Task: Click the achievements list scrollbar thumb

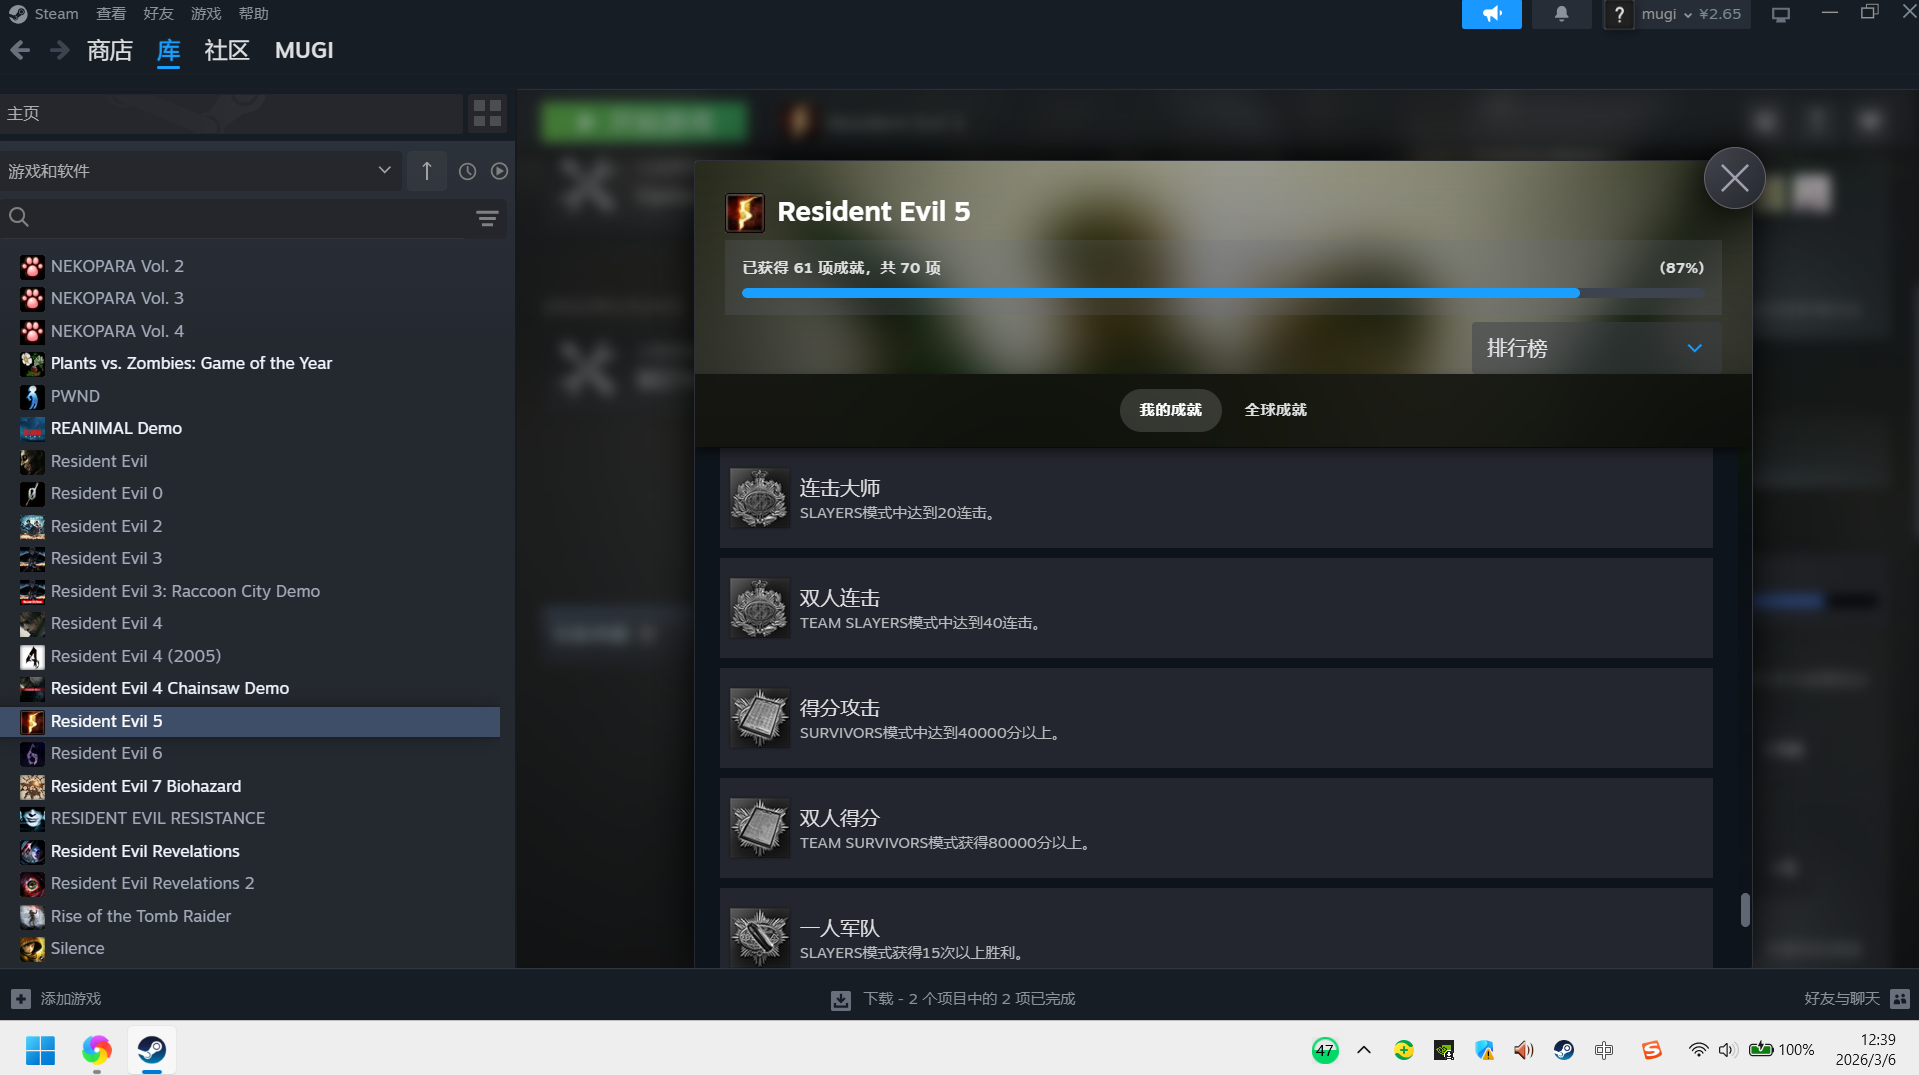Action: [x=1745, y=910]
